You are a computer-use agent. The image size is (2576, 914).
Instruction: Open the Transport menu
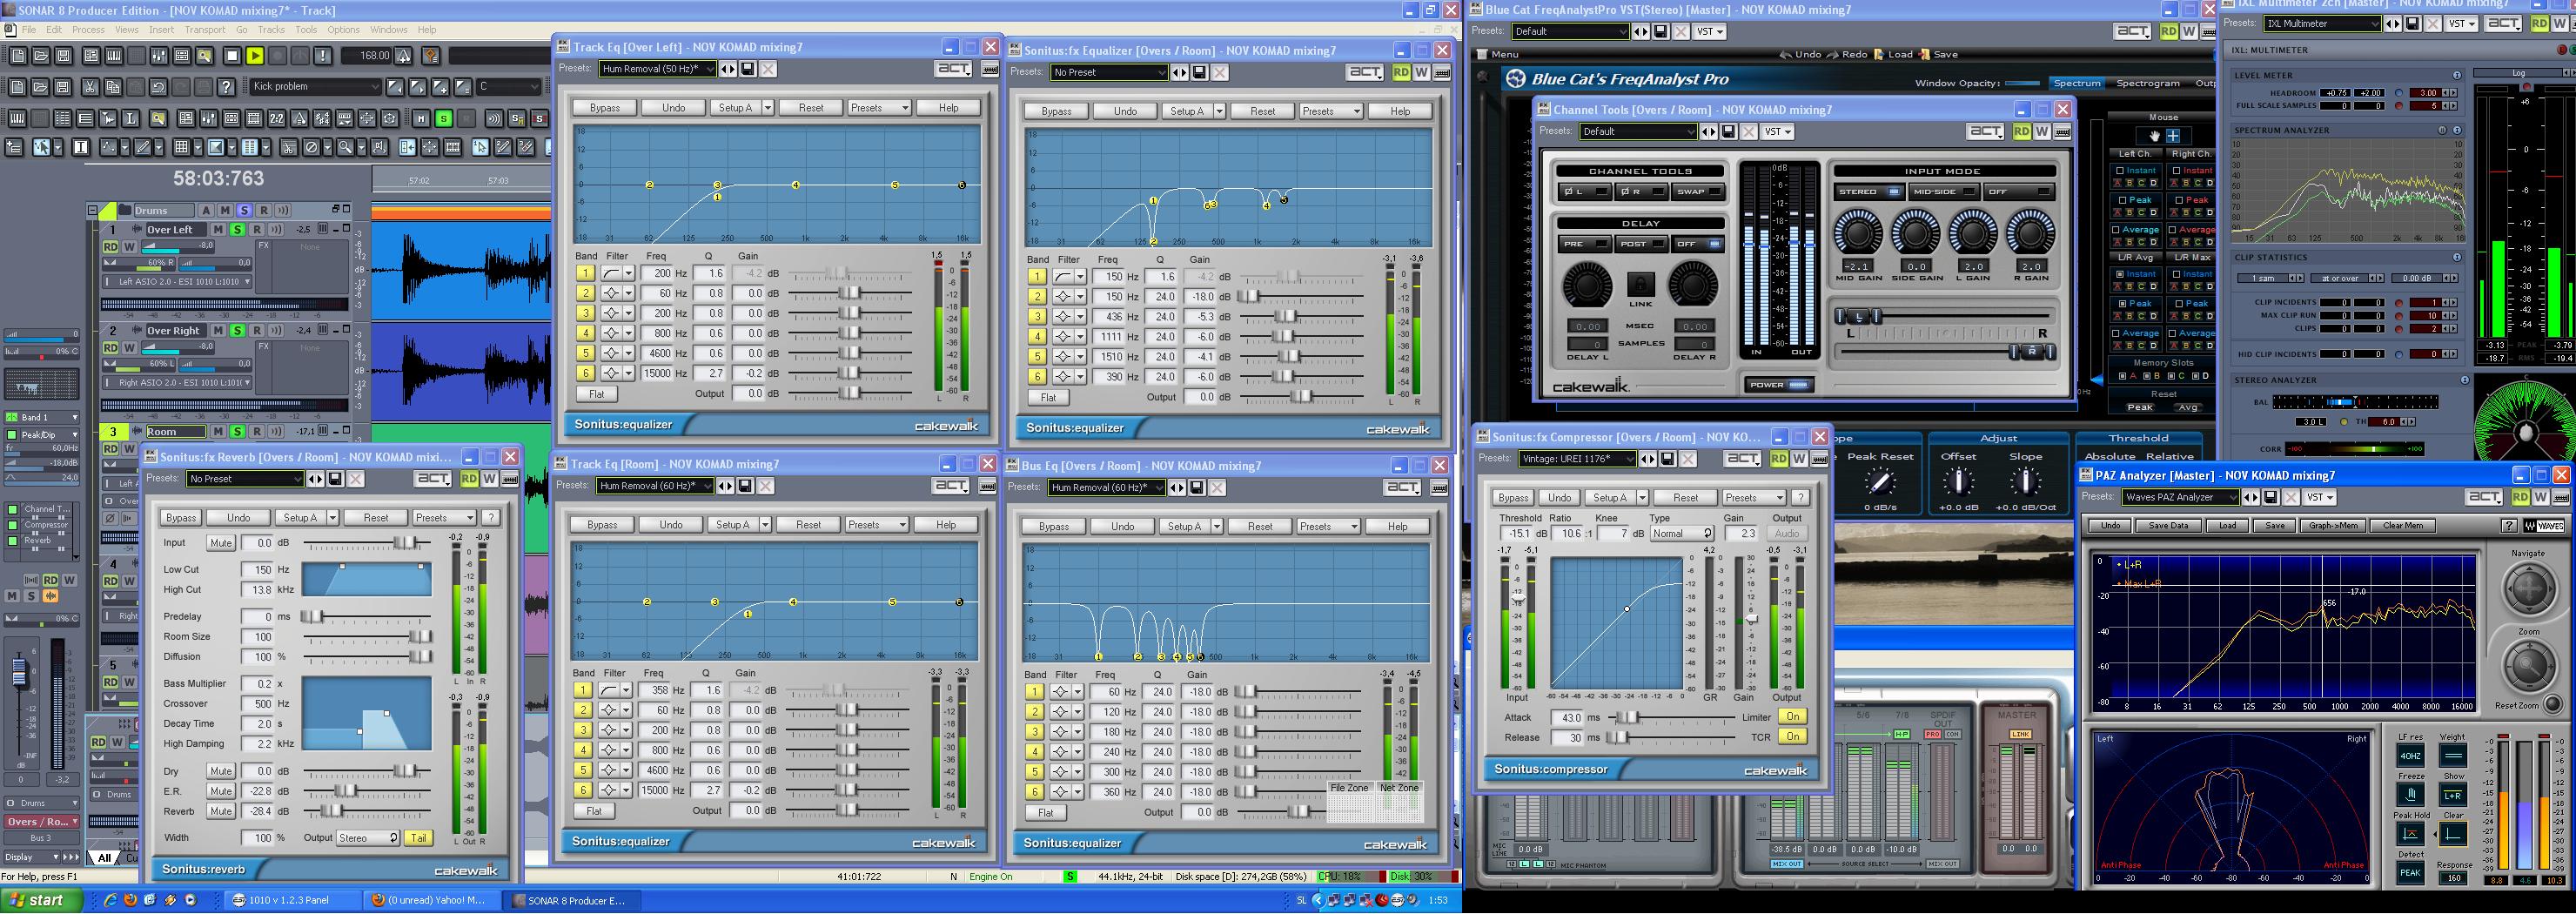(x=204, y=30)
